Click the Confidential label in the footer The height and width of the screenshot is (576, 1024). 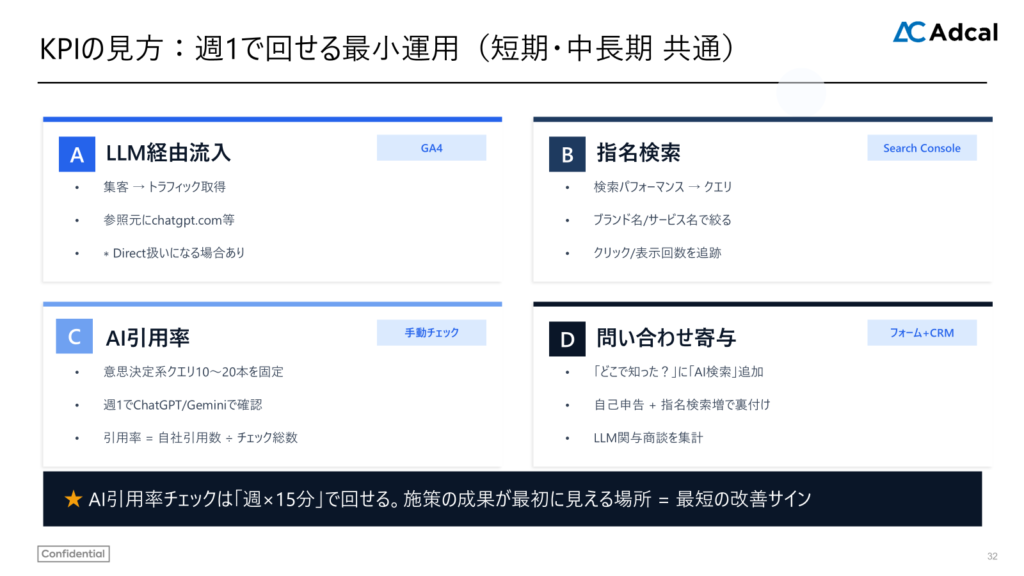[x=74, y=554]
